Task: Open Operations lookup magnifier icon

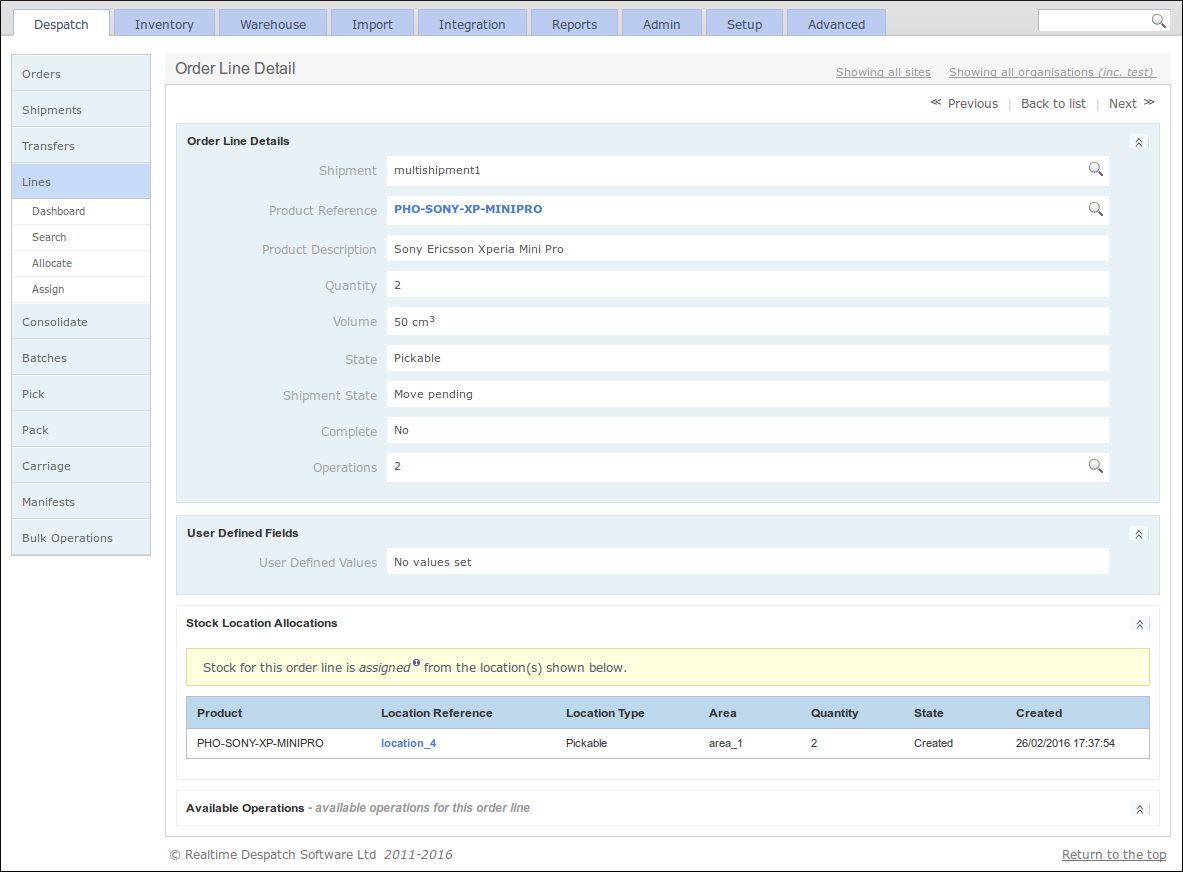Action: (x=1095, y=466)
